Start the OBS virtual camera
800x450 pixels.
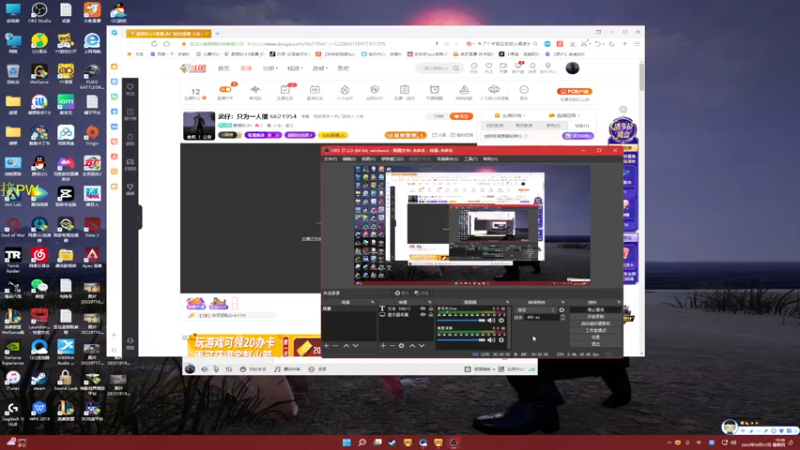(x=595, y=323)
